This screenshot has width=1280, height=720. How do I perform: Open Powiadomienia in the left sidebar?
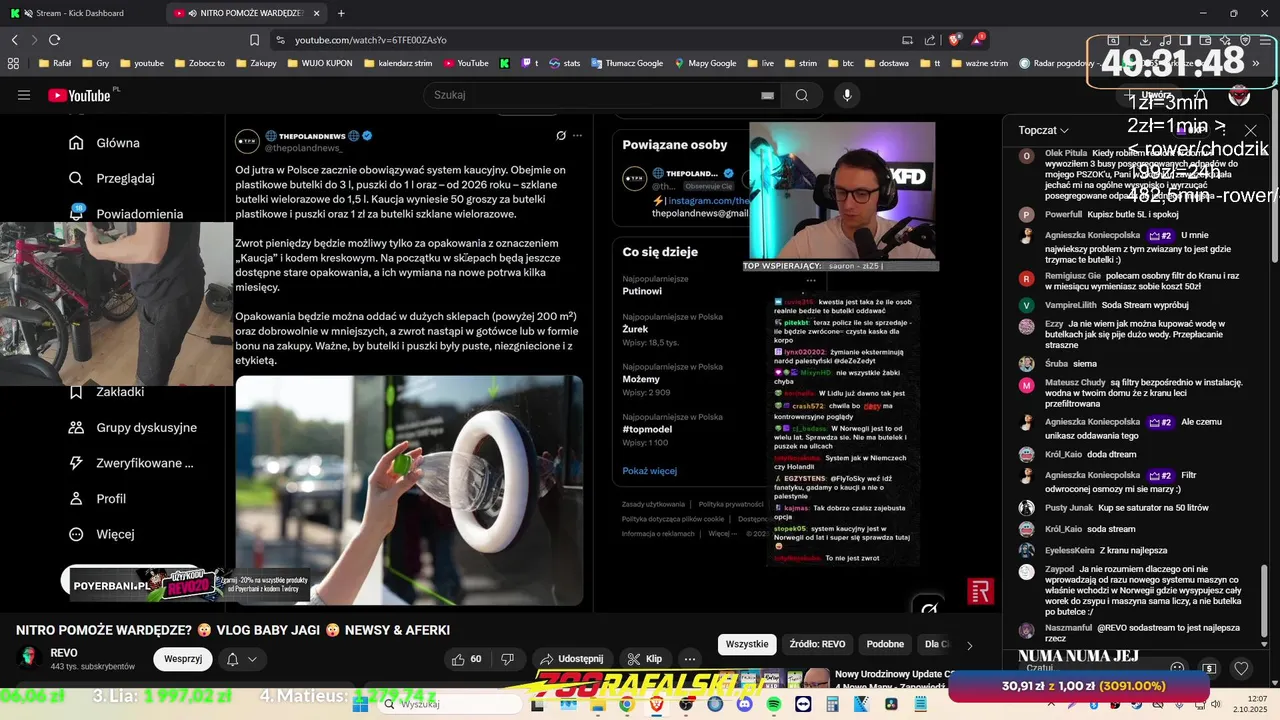(126, 214)
